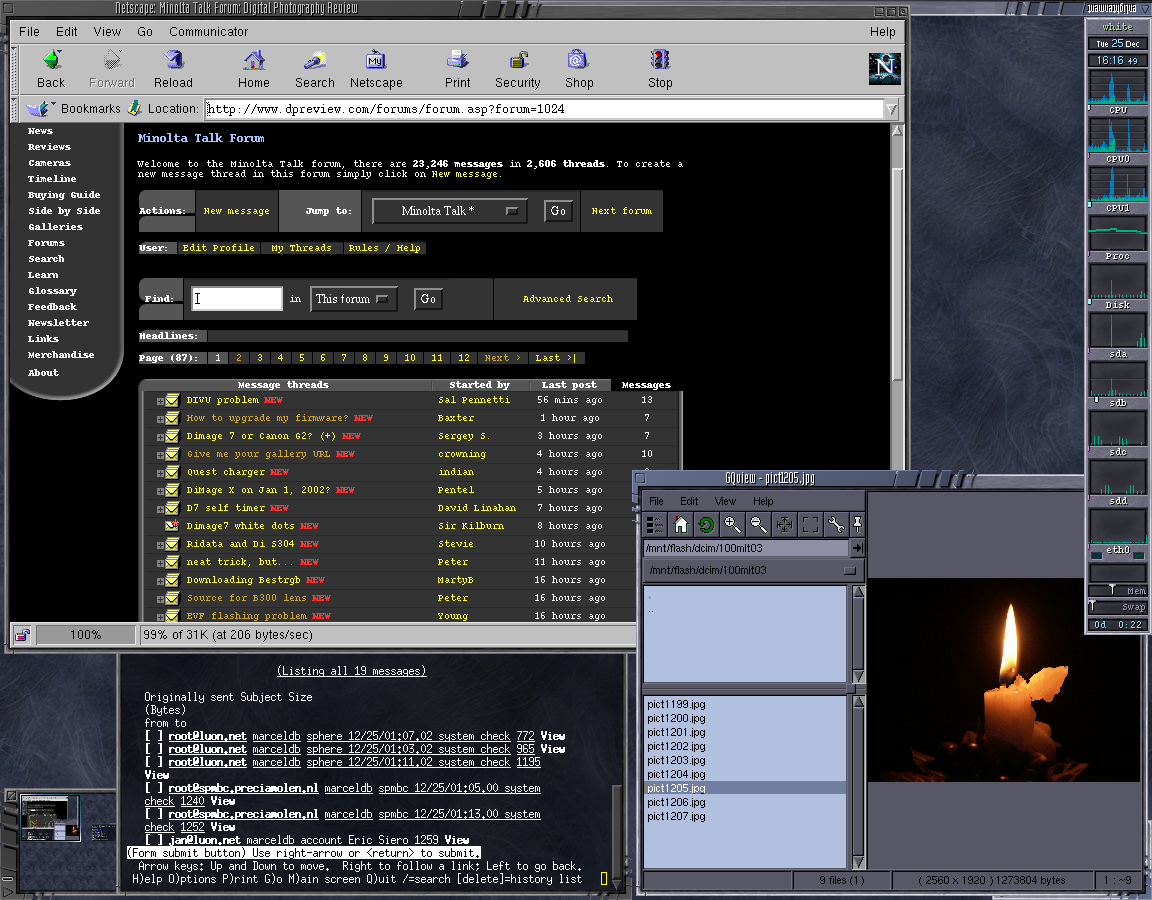Click the Back button in Netscape
Image resolution: width=1152 pixels, height=900 pixels.
coord(51,69)
